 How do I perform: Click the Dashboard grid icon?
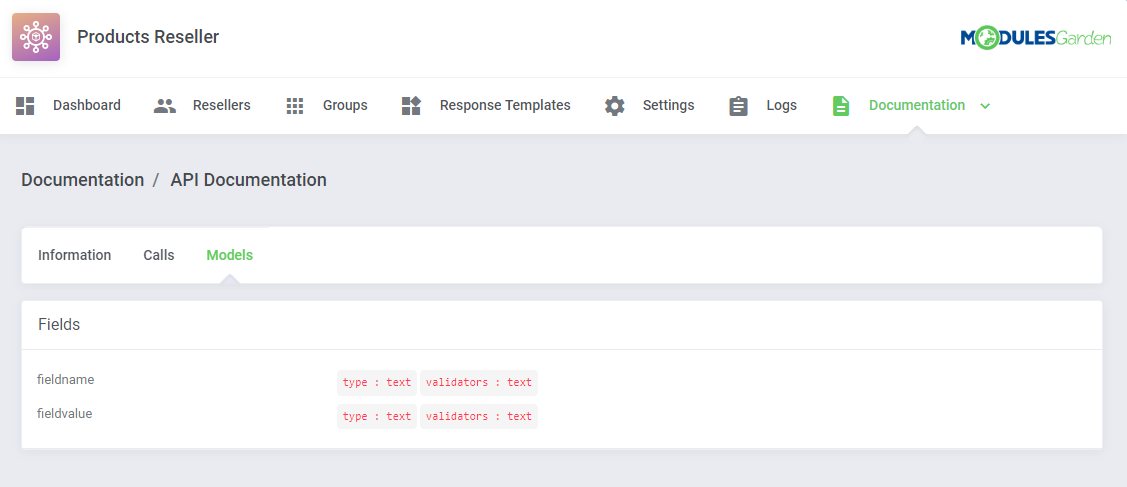point(25,106)
